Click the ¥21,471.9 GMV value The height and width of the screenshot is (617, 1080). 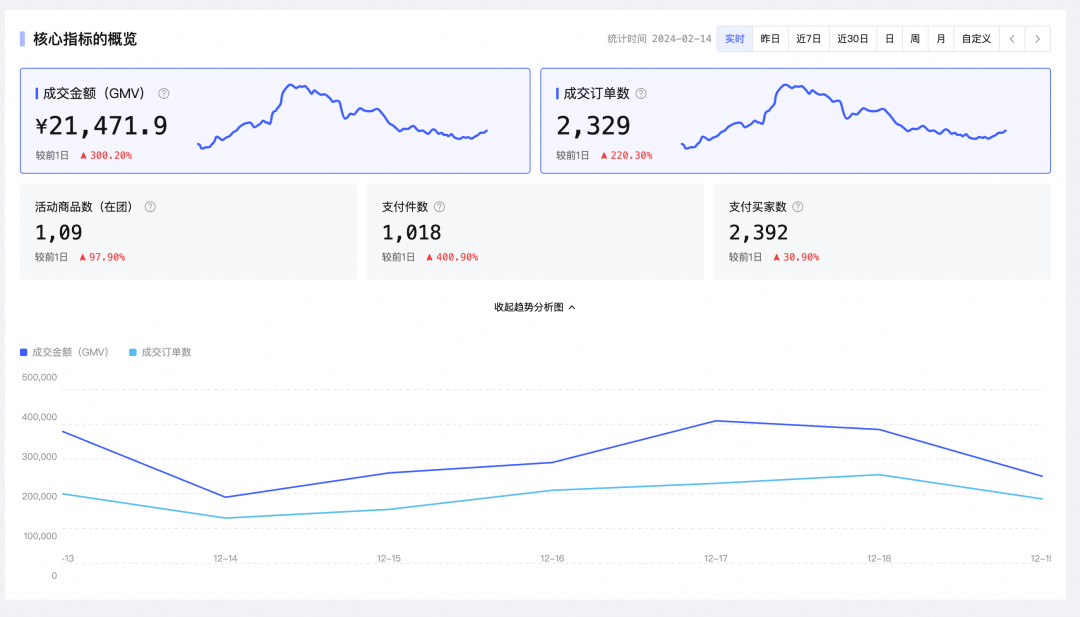pyautogui.click(x=101, y=126)
